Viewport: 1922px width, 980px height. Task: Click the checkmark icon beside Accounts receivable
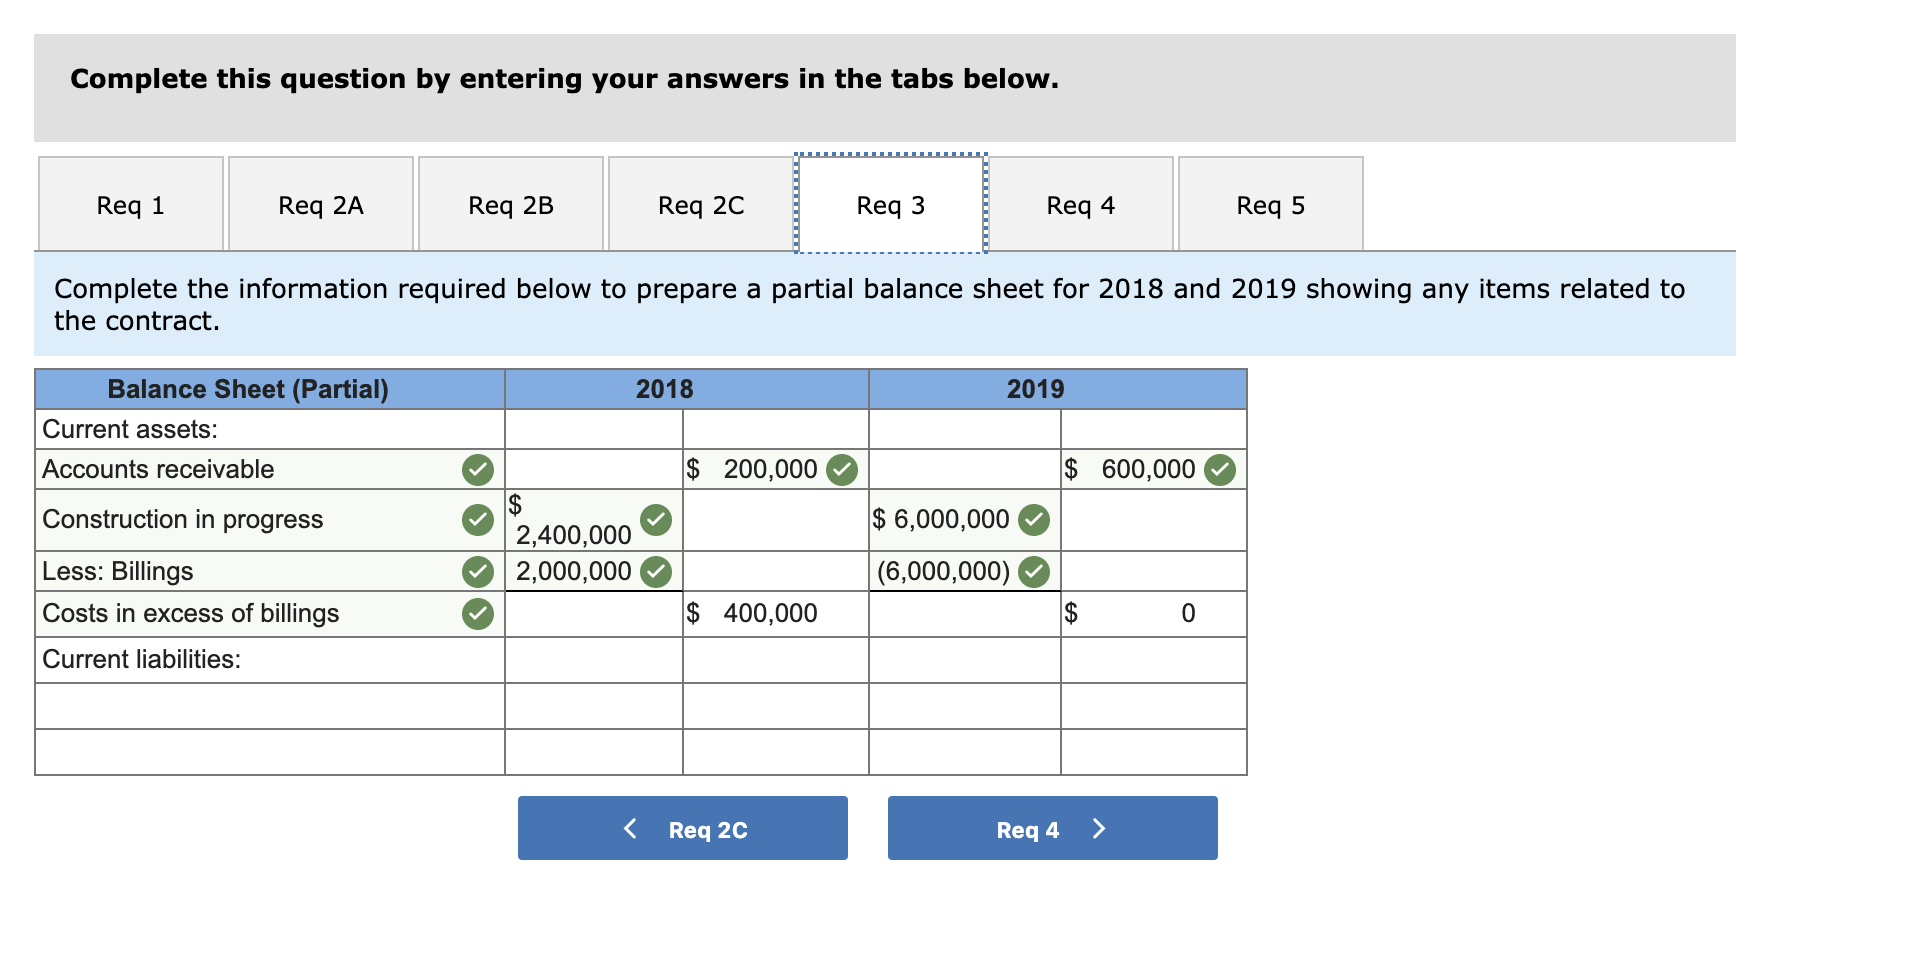[479, 469]
